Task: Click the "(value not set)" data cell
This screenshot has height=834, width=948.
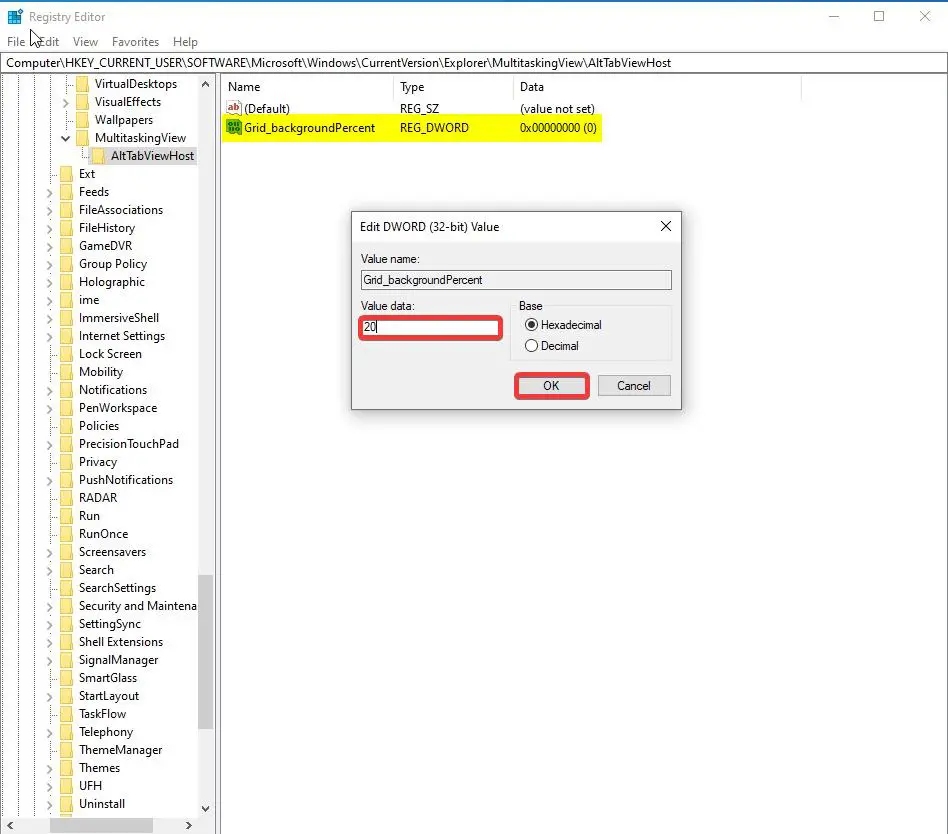Action: click(x=557, y=109)
